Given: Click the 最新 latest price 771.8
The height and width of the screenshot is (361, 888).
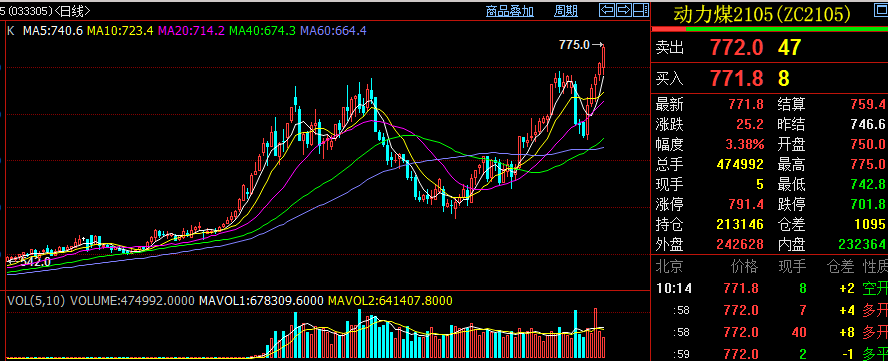Looking at the screenshot, I should [745, 104].
